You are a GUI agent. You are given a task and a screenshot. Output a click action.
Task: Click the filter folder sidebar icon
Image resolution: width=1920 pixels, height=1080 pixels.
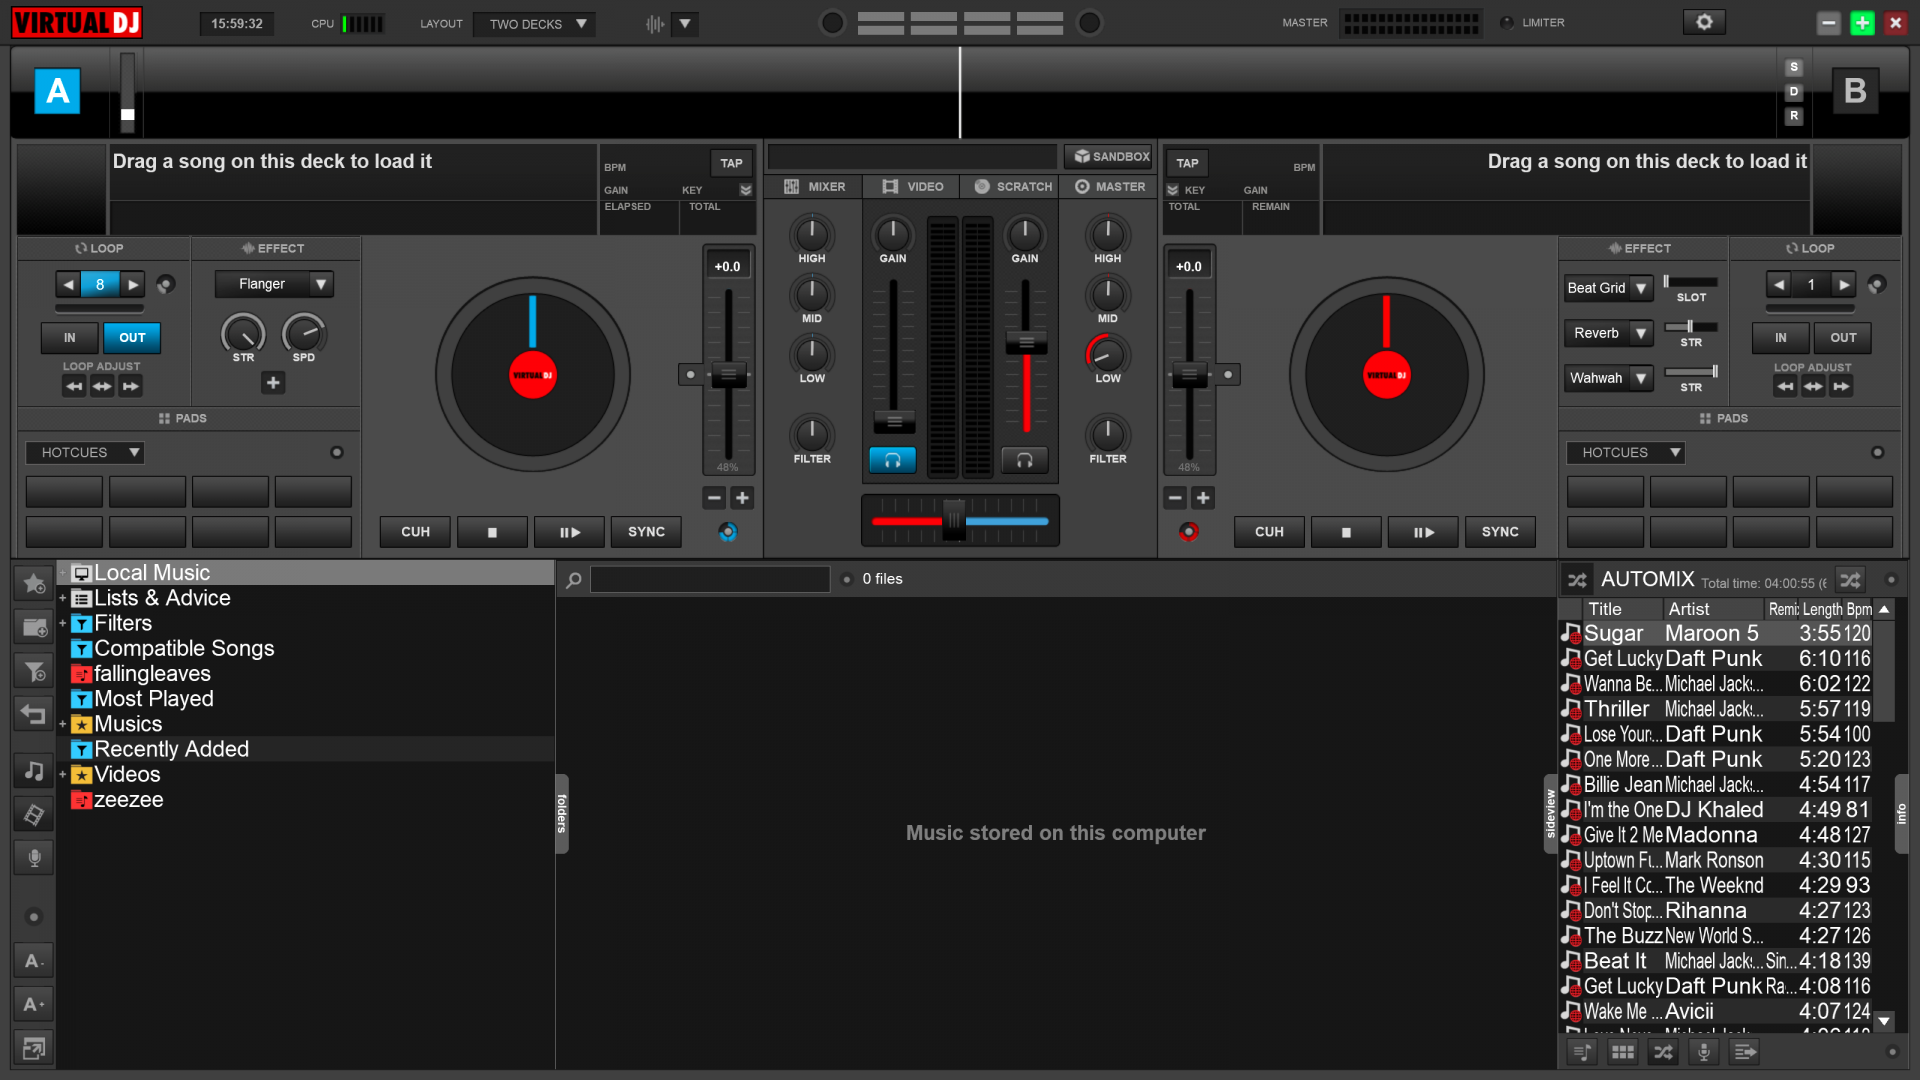[x=34, y=671]
